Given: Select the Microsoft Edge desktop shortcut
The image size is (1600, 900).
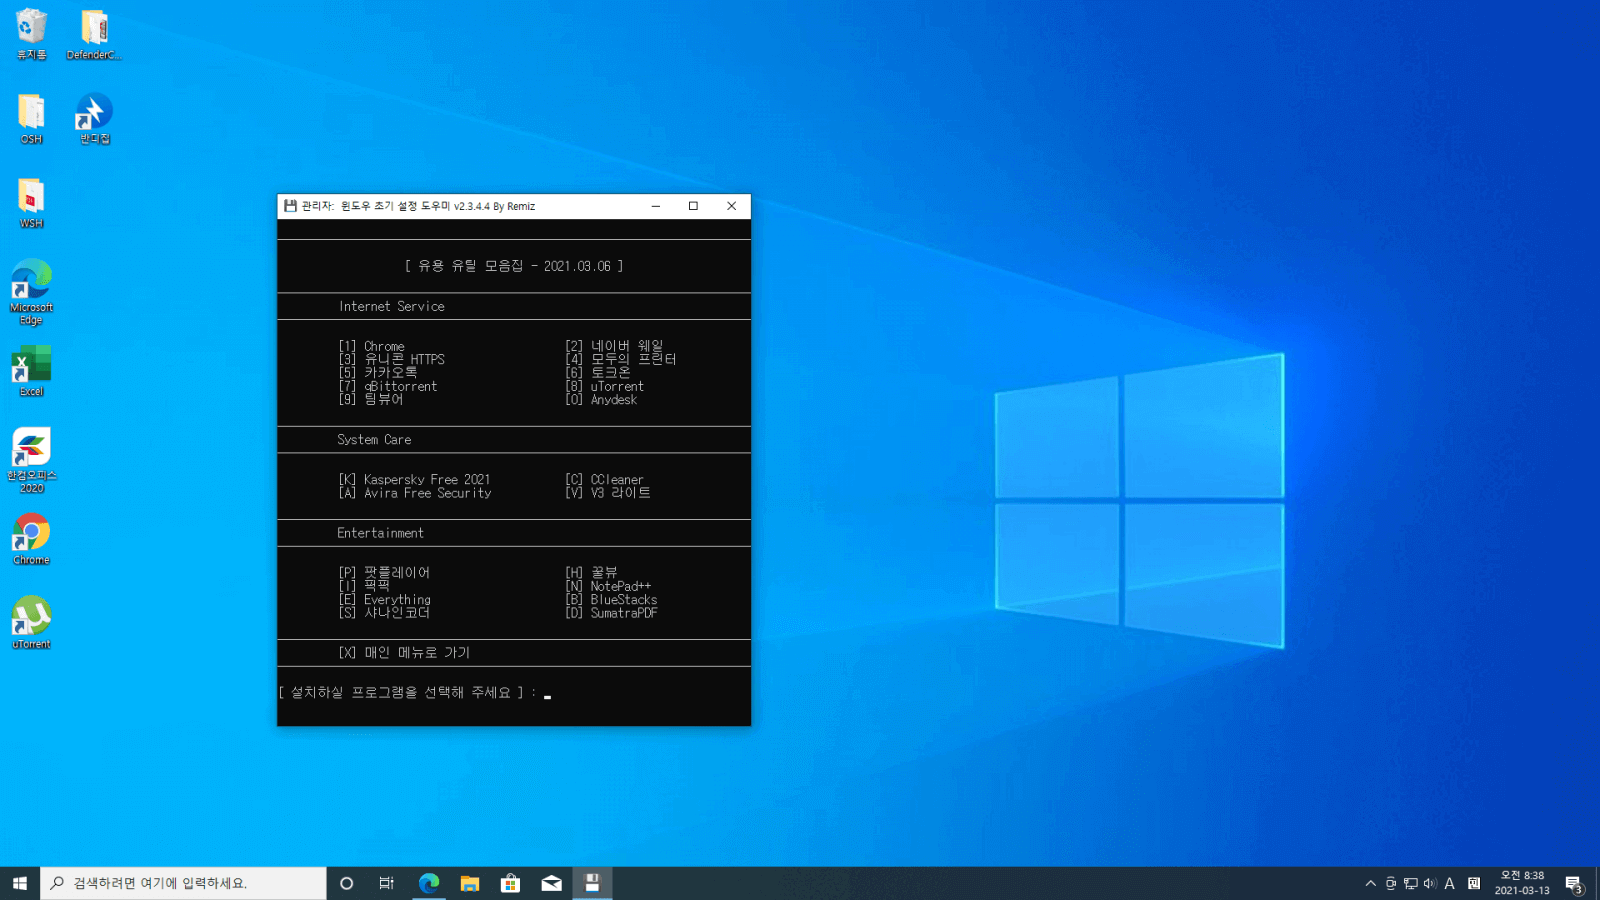Looking at the screenshot, I should coord(31,291).
